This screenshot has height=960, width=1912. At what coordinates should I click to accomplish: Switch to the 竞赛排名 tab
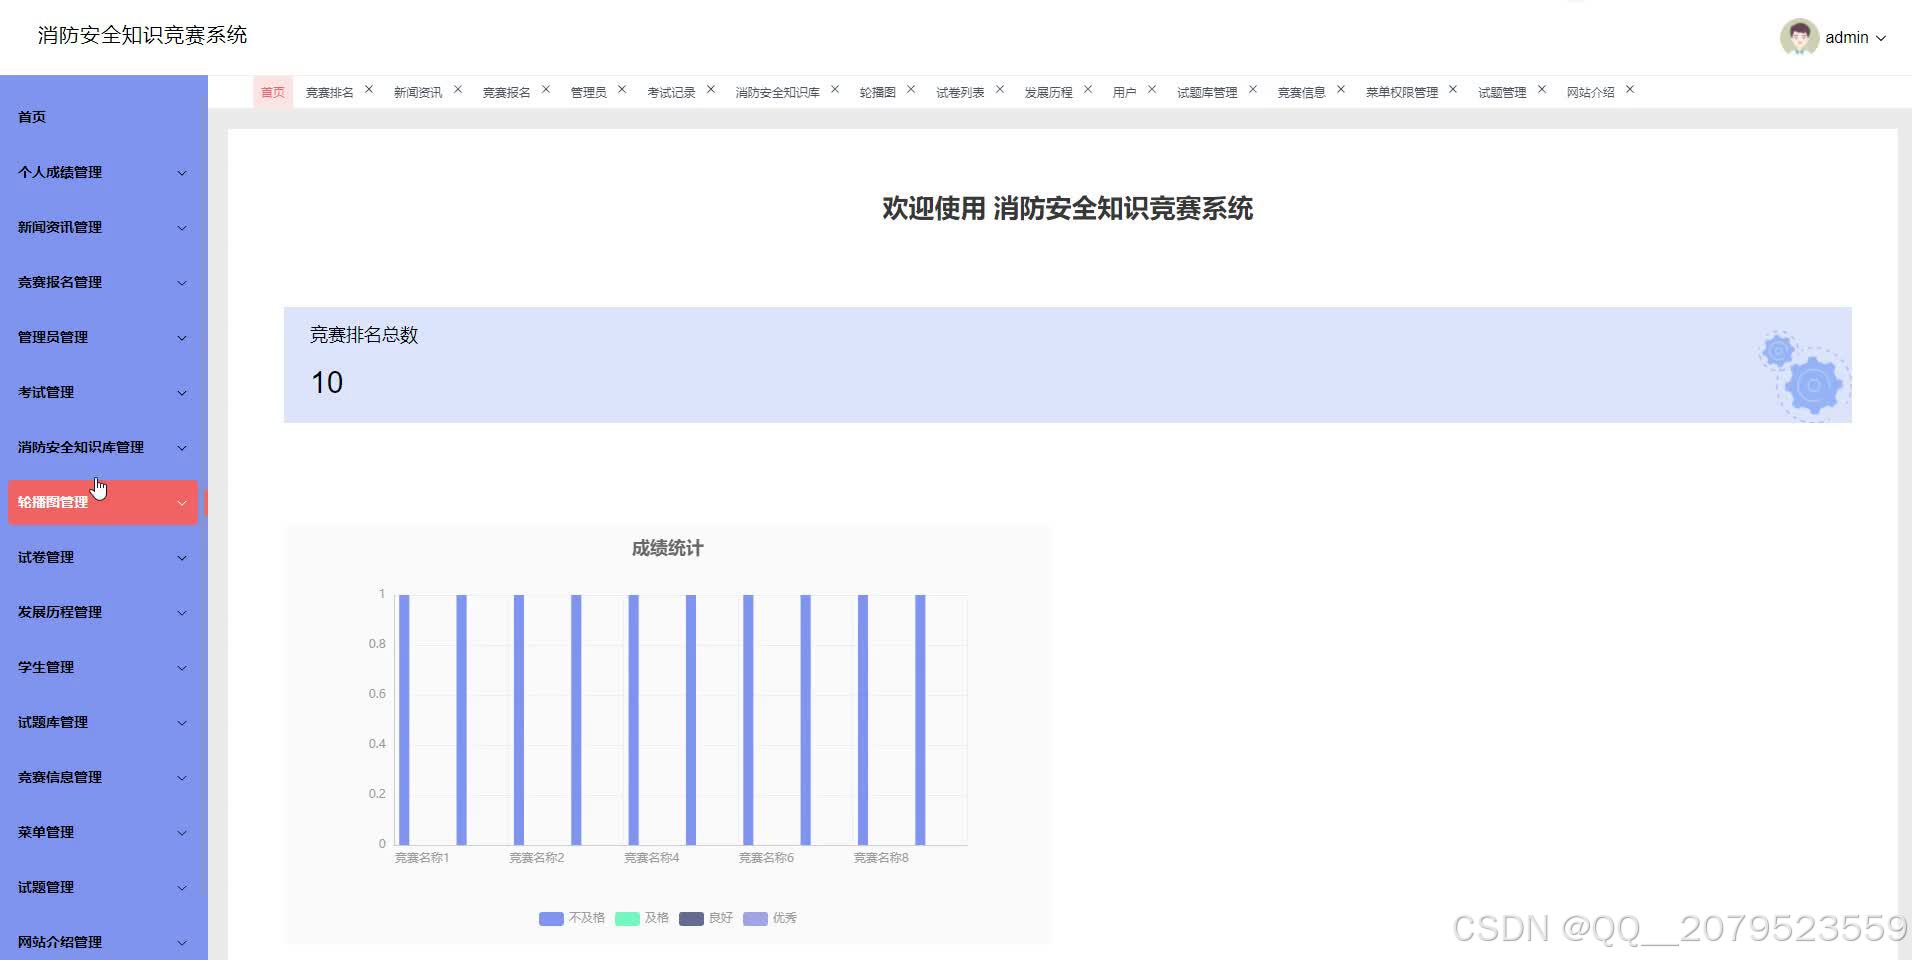[330, 91]
